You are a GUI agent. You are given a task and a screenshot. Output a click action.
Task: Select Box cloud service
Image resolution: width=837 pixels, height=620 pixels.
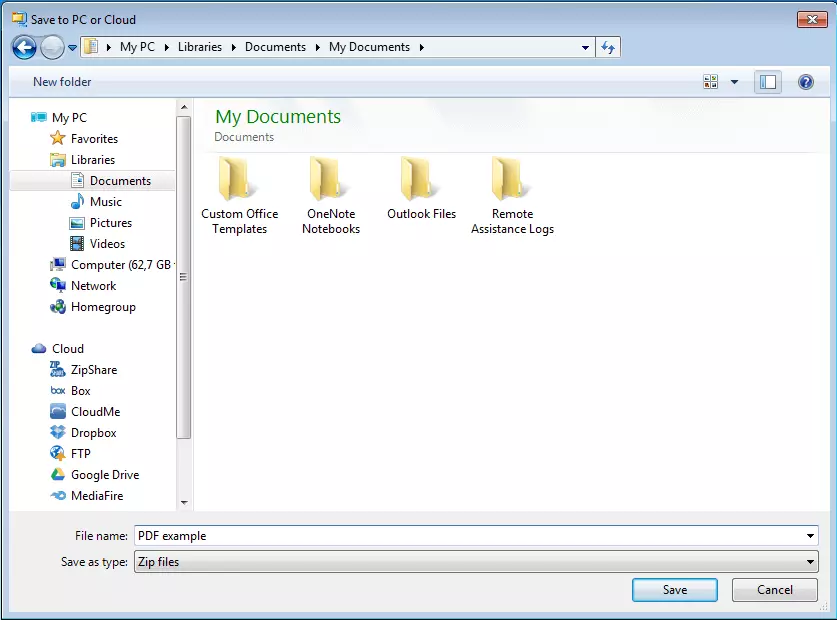(x=81, y=391)
